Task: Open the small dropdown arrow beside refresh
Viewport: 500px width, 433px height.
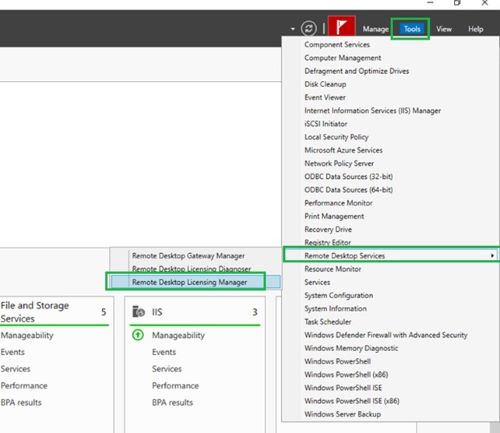Action: [x=293, y=29]
